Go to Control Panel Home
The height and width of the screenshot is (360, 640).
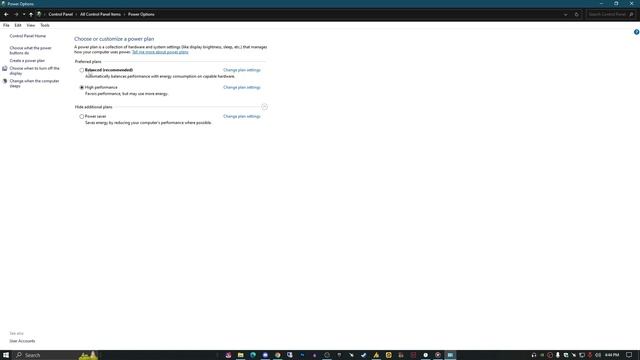(x=28, y=36)
